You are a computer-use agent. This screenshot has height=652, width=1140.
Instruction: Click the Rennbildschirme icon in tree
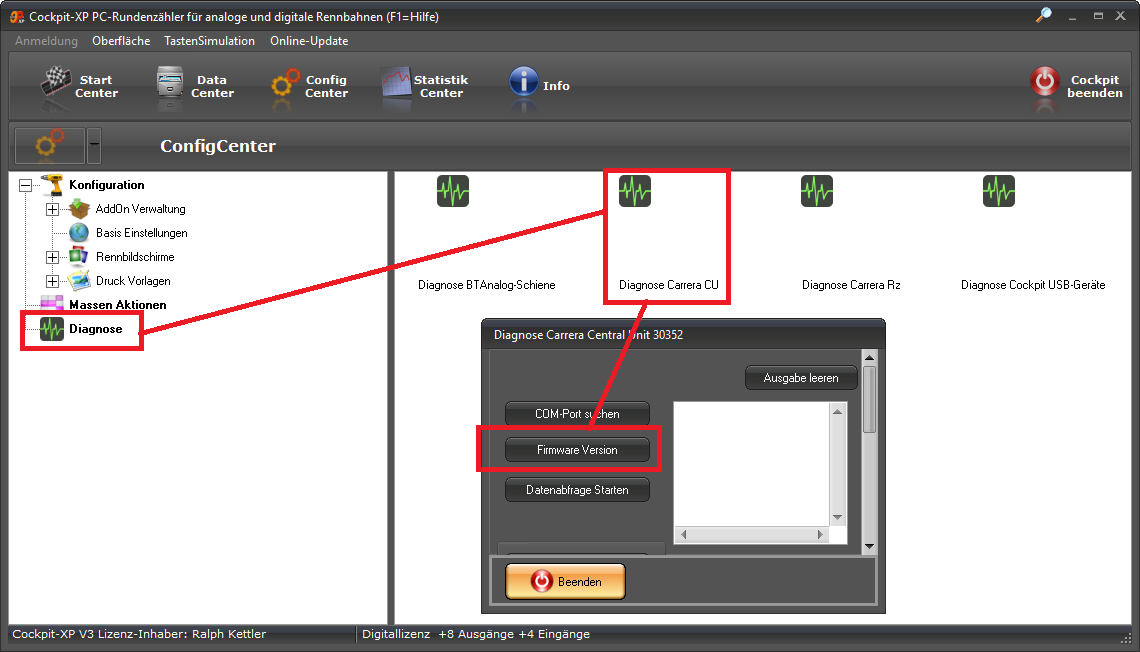pos(78,257)
